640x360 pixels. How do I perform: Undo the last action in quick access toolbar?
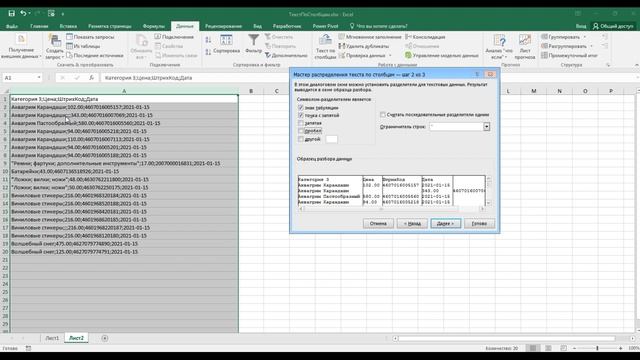coord(23,13)
